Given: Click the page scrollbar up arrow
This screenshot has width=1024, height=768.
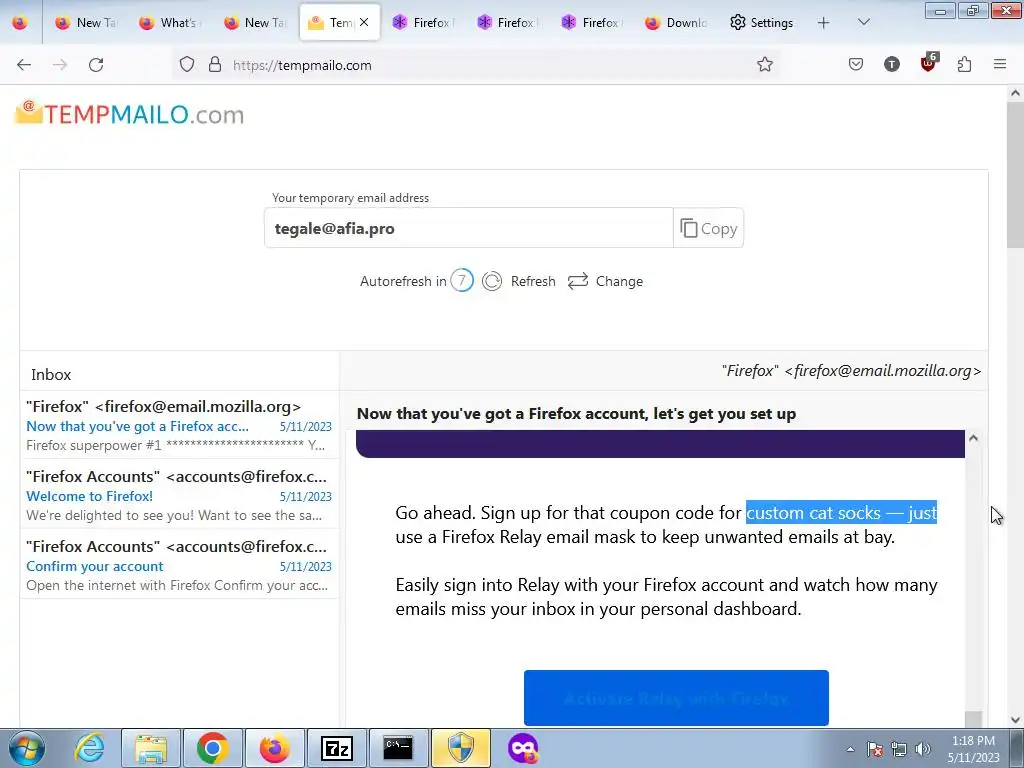Looking at the screenshot, I should (1015, 93).
